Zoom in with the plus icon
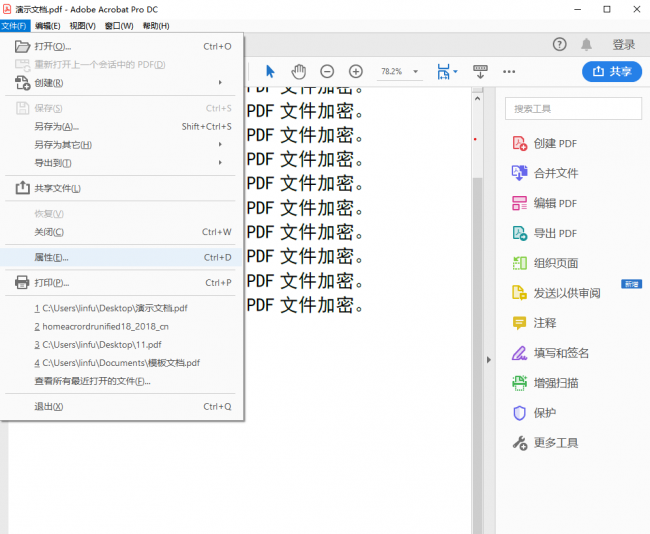Screen dimensions: 650x534 (x=356, y=71)
